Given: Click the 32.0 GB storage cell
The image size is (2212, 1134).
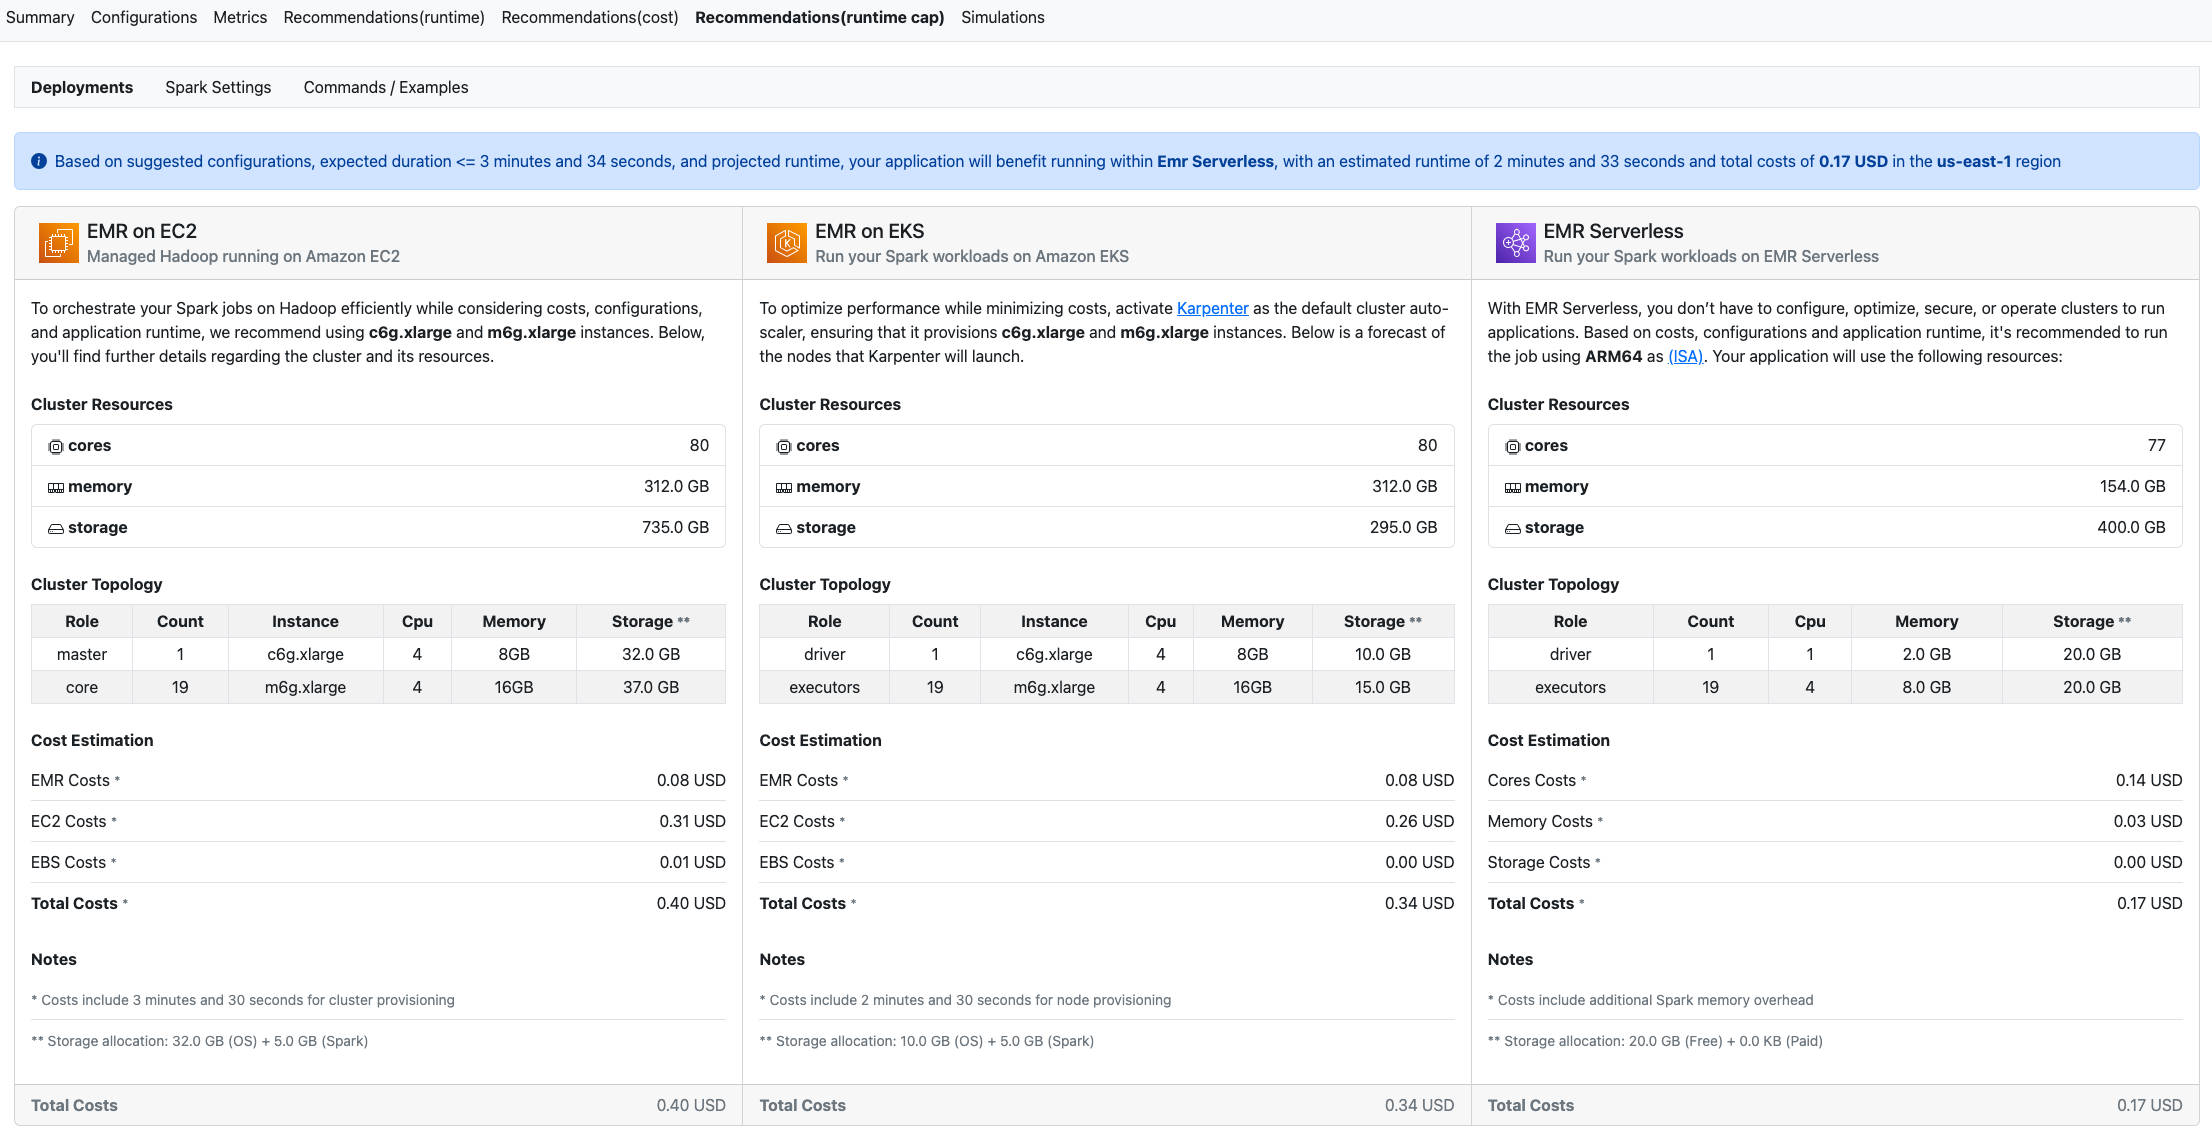Looking at the screenshot, I should tap(651, 654).
